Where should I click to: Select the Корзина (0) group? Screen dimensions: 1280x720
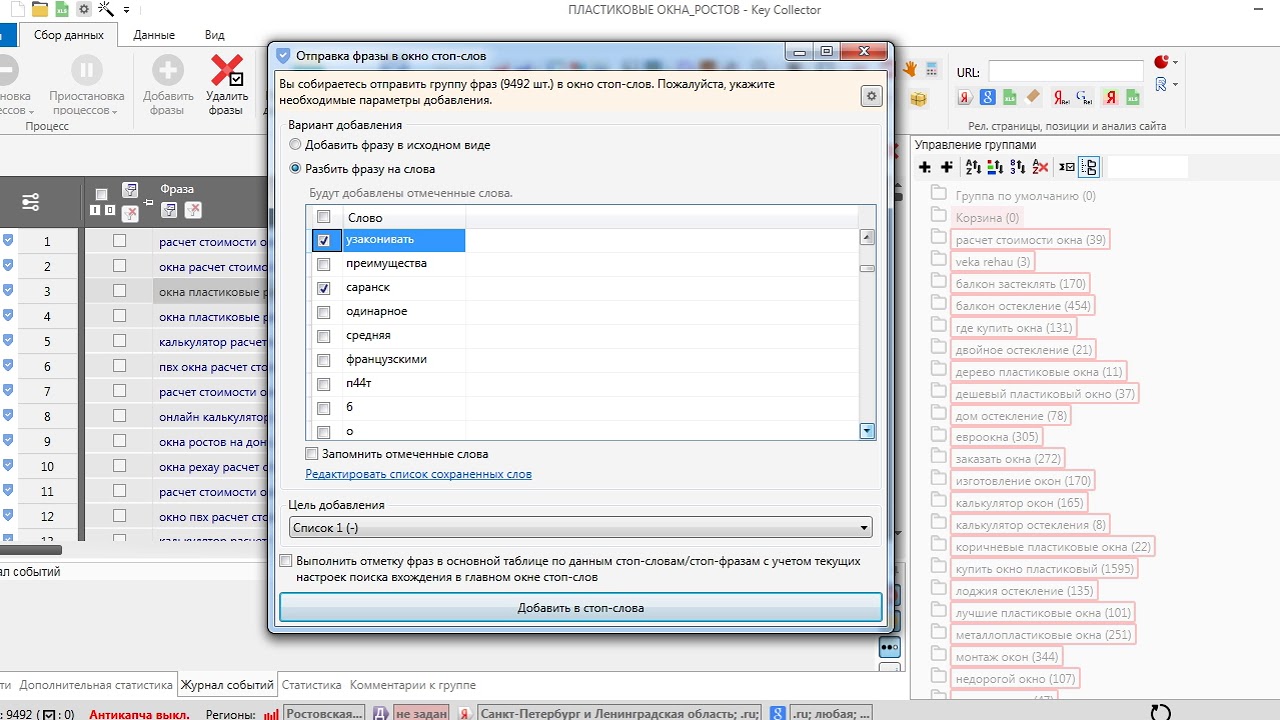click(x=987, y=218)
